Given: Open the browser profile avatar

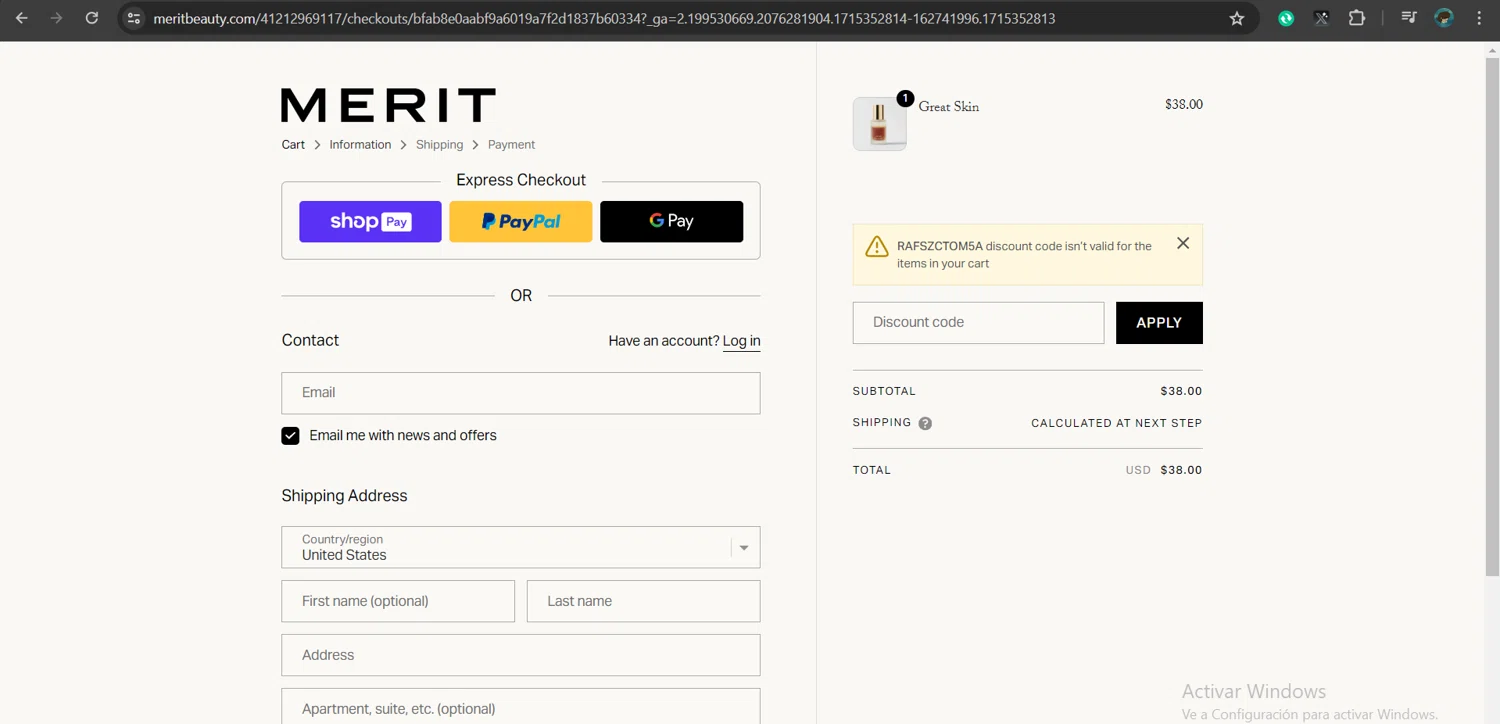Looking at the screenshot, I should (1444, 18).
